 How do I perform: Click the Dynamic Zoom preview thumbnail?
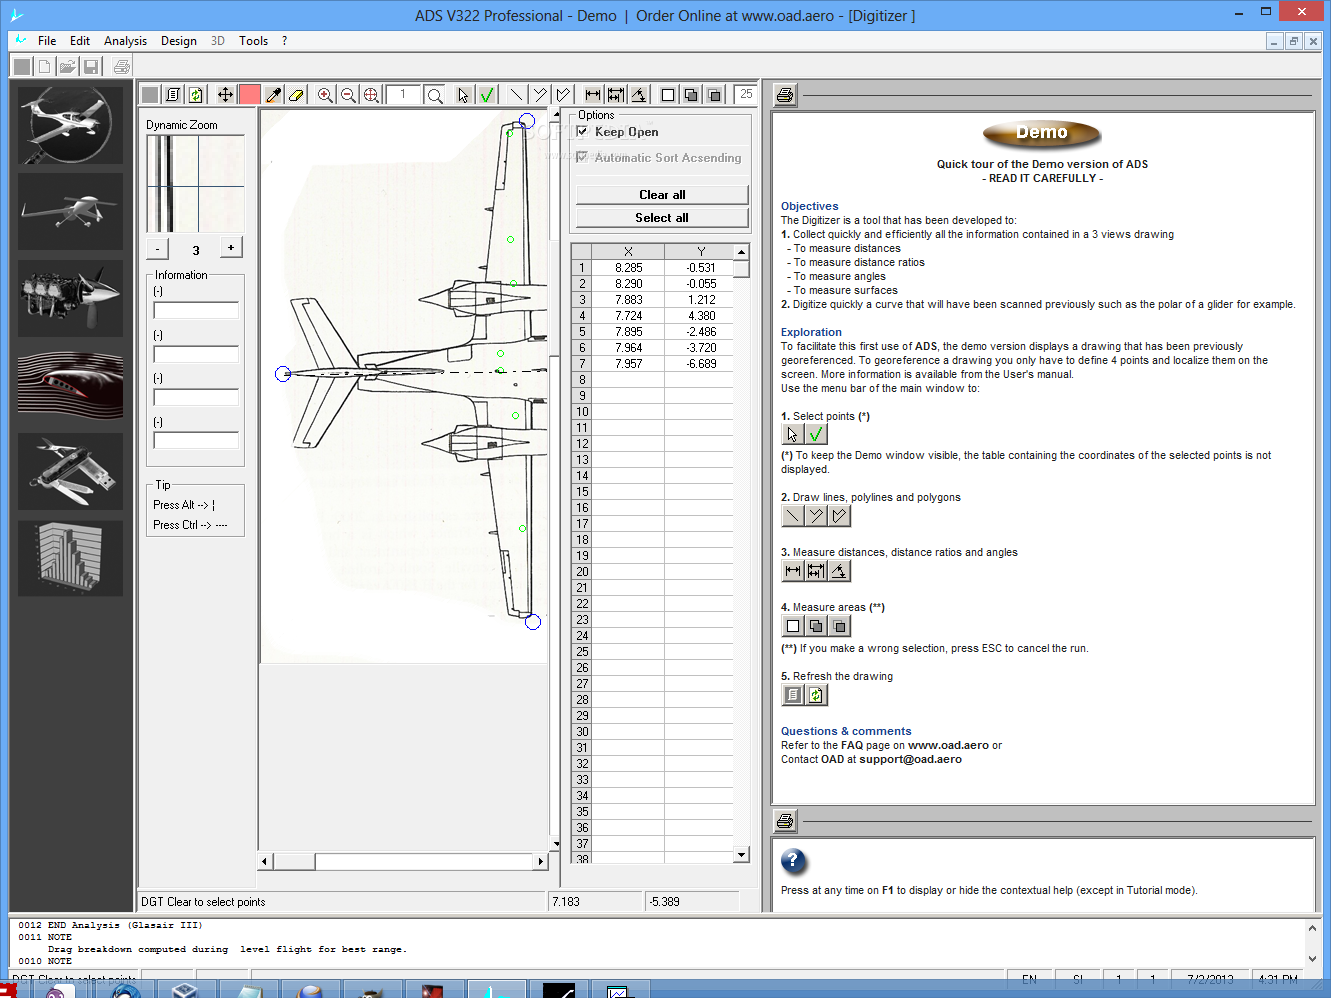[x=195, y=184]
